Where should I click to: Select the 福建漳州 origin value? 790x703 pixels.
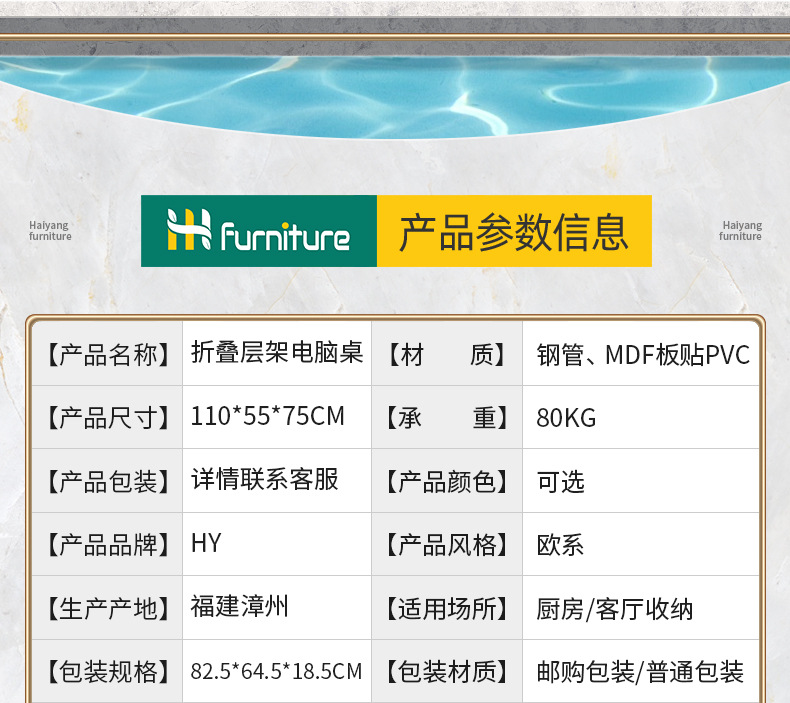pos(239,606)
